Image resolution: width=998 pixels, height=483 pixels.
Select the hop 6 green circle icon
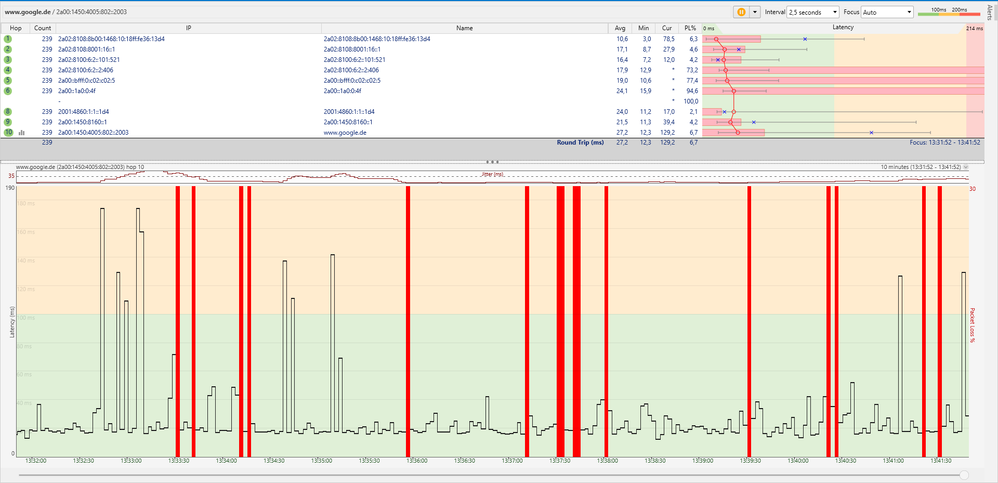[x=8, y=90]
